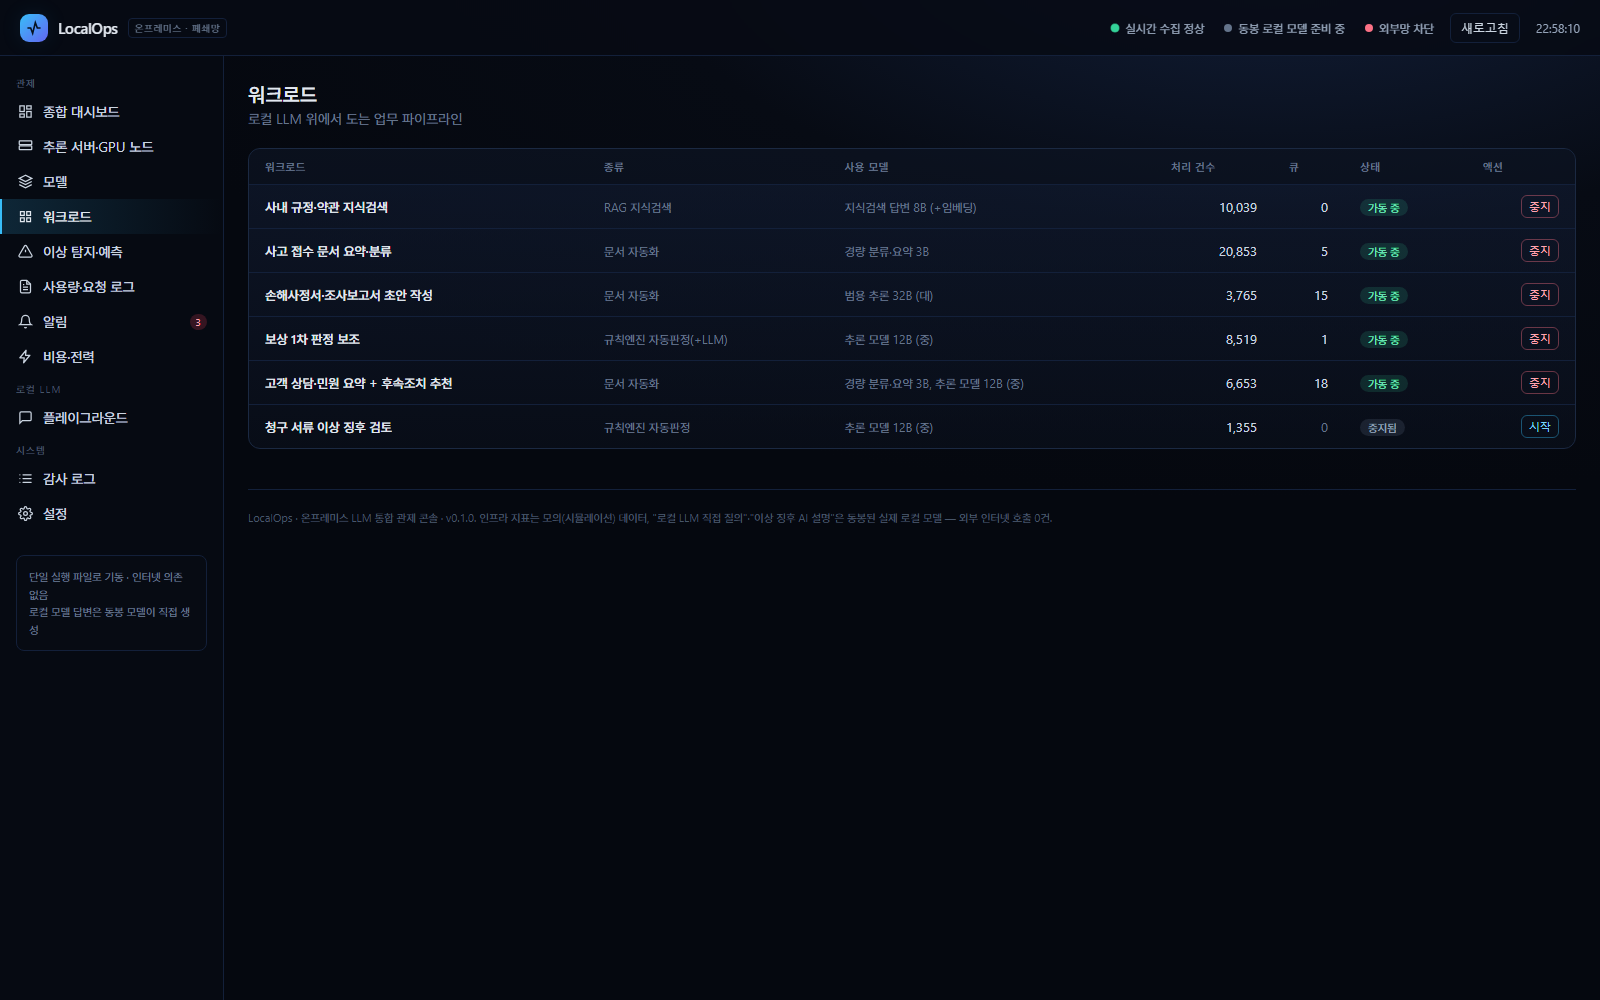
Task: Open the 설정 gear icon
Action: point(26,514)
